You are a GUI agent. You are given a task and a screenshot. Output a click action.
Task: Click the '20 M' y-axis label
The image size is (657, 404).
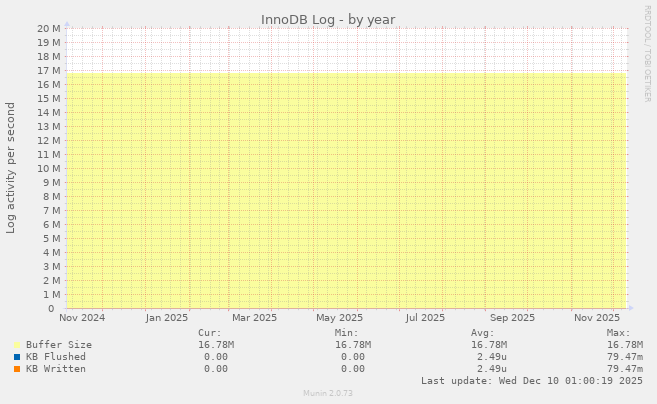tap(49, 28)
